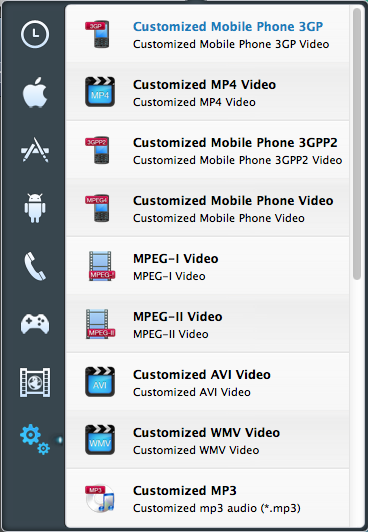Viewport: 368px width, 532px height.
Task: Click the MPEG4 phone icon
Action: [98, 208]
